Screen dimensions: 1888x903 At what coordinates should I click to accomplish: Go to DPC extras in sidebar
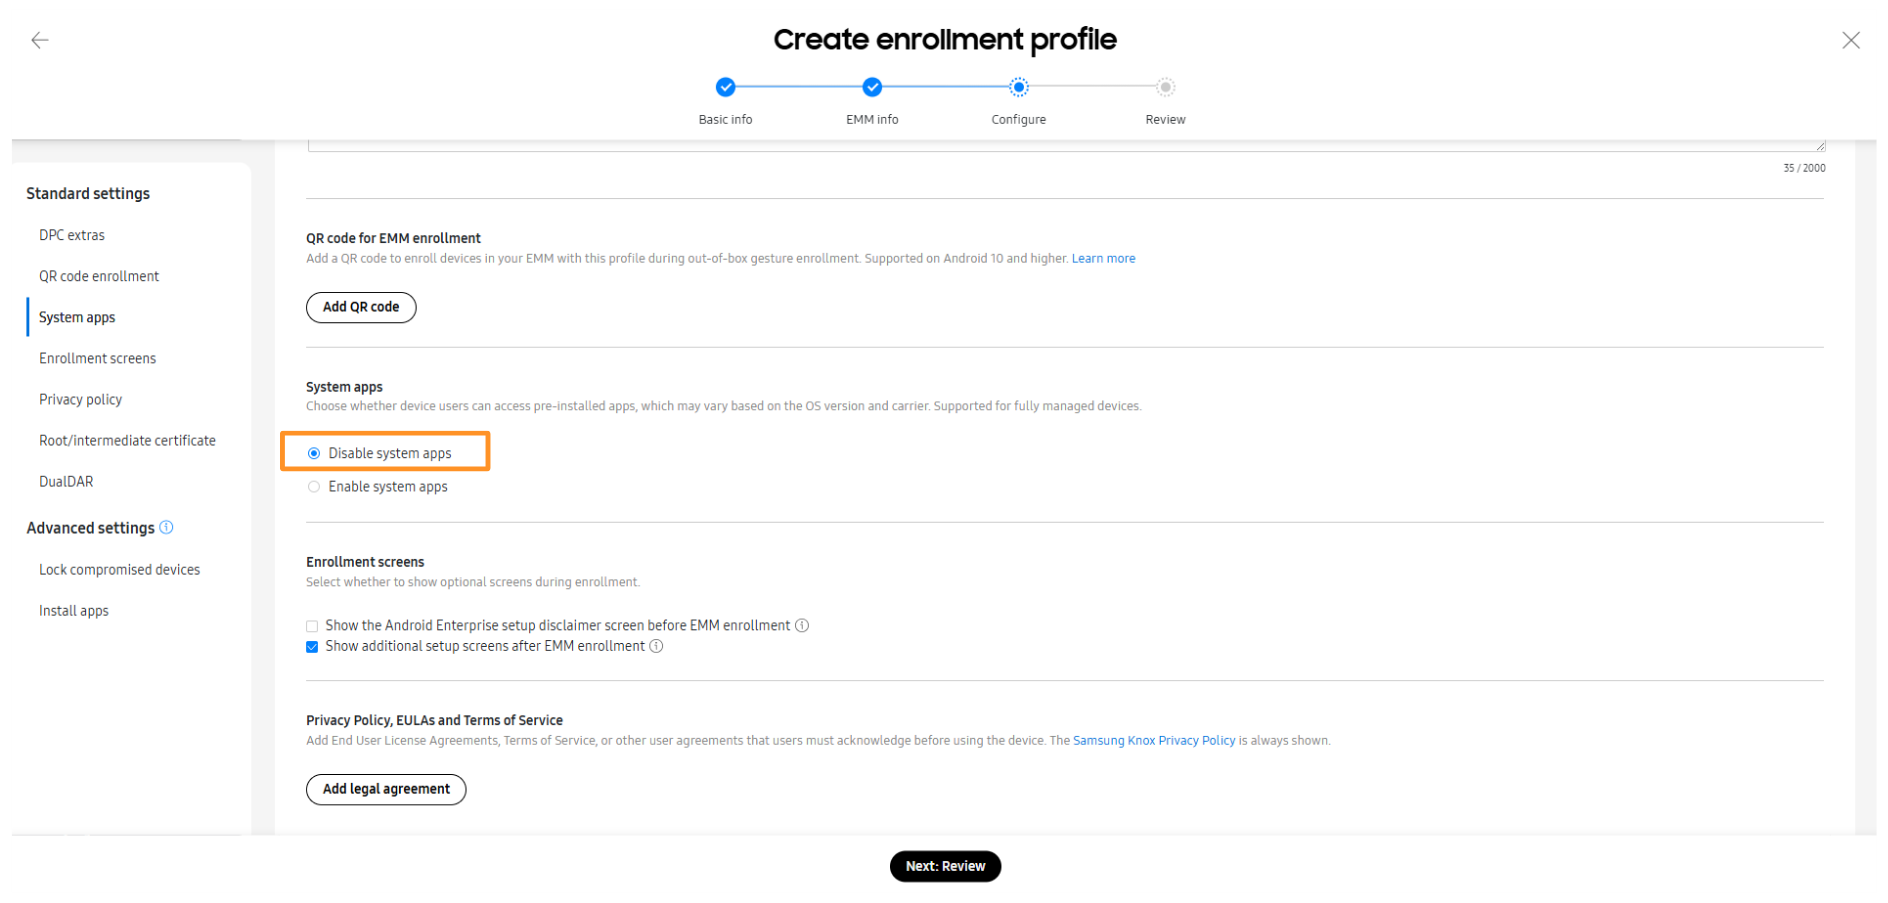pyautogui.click(x=72, y=235)
